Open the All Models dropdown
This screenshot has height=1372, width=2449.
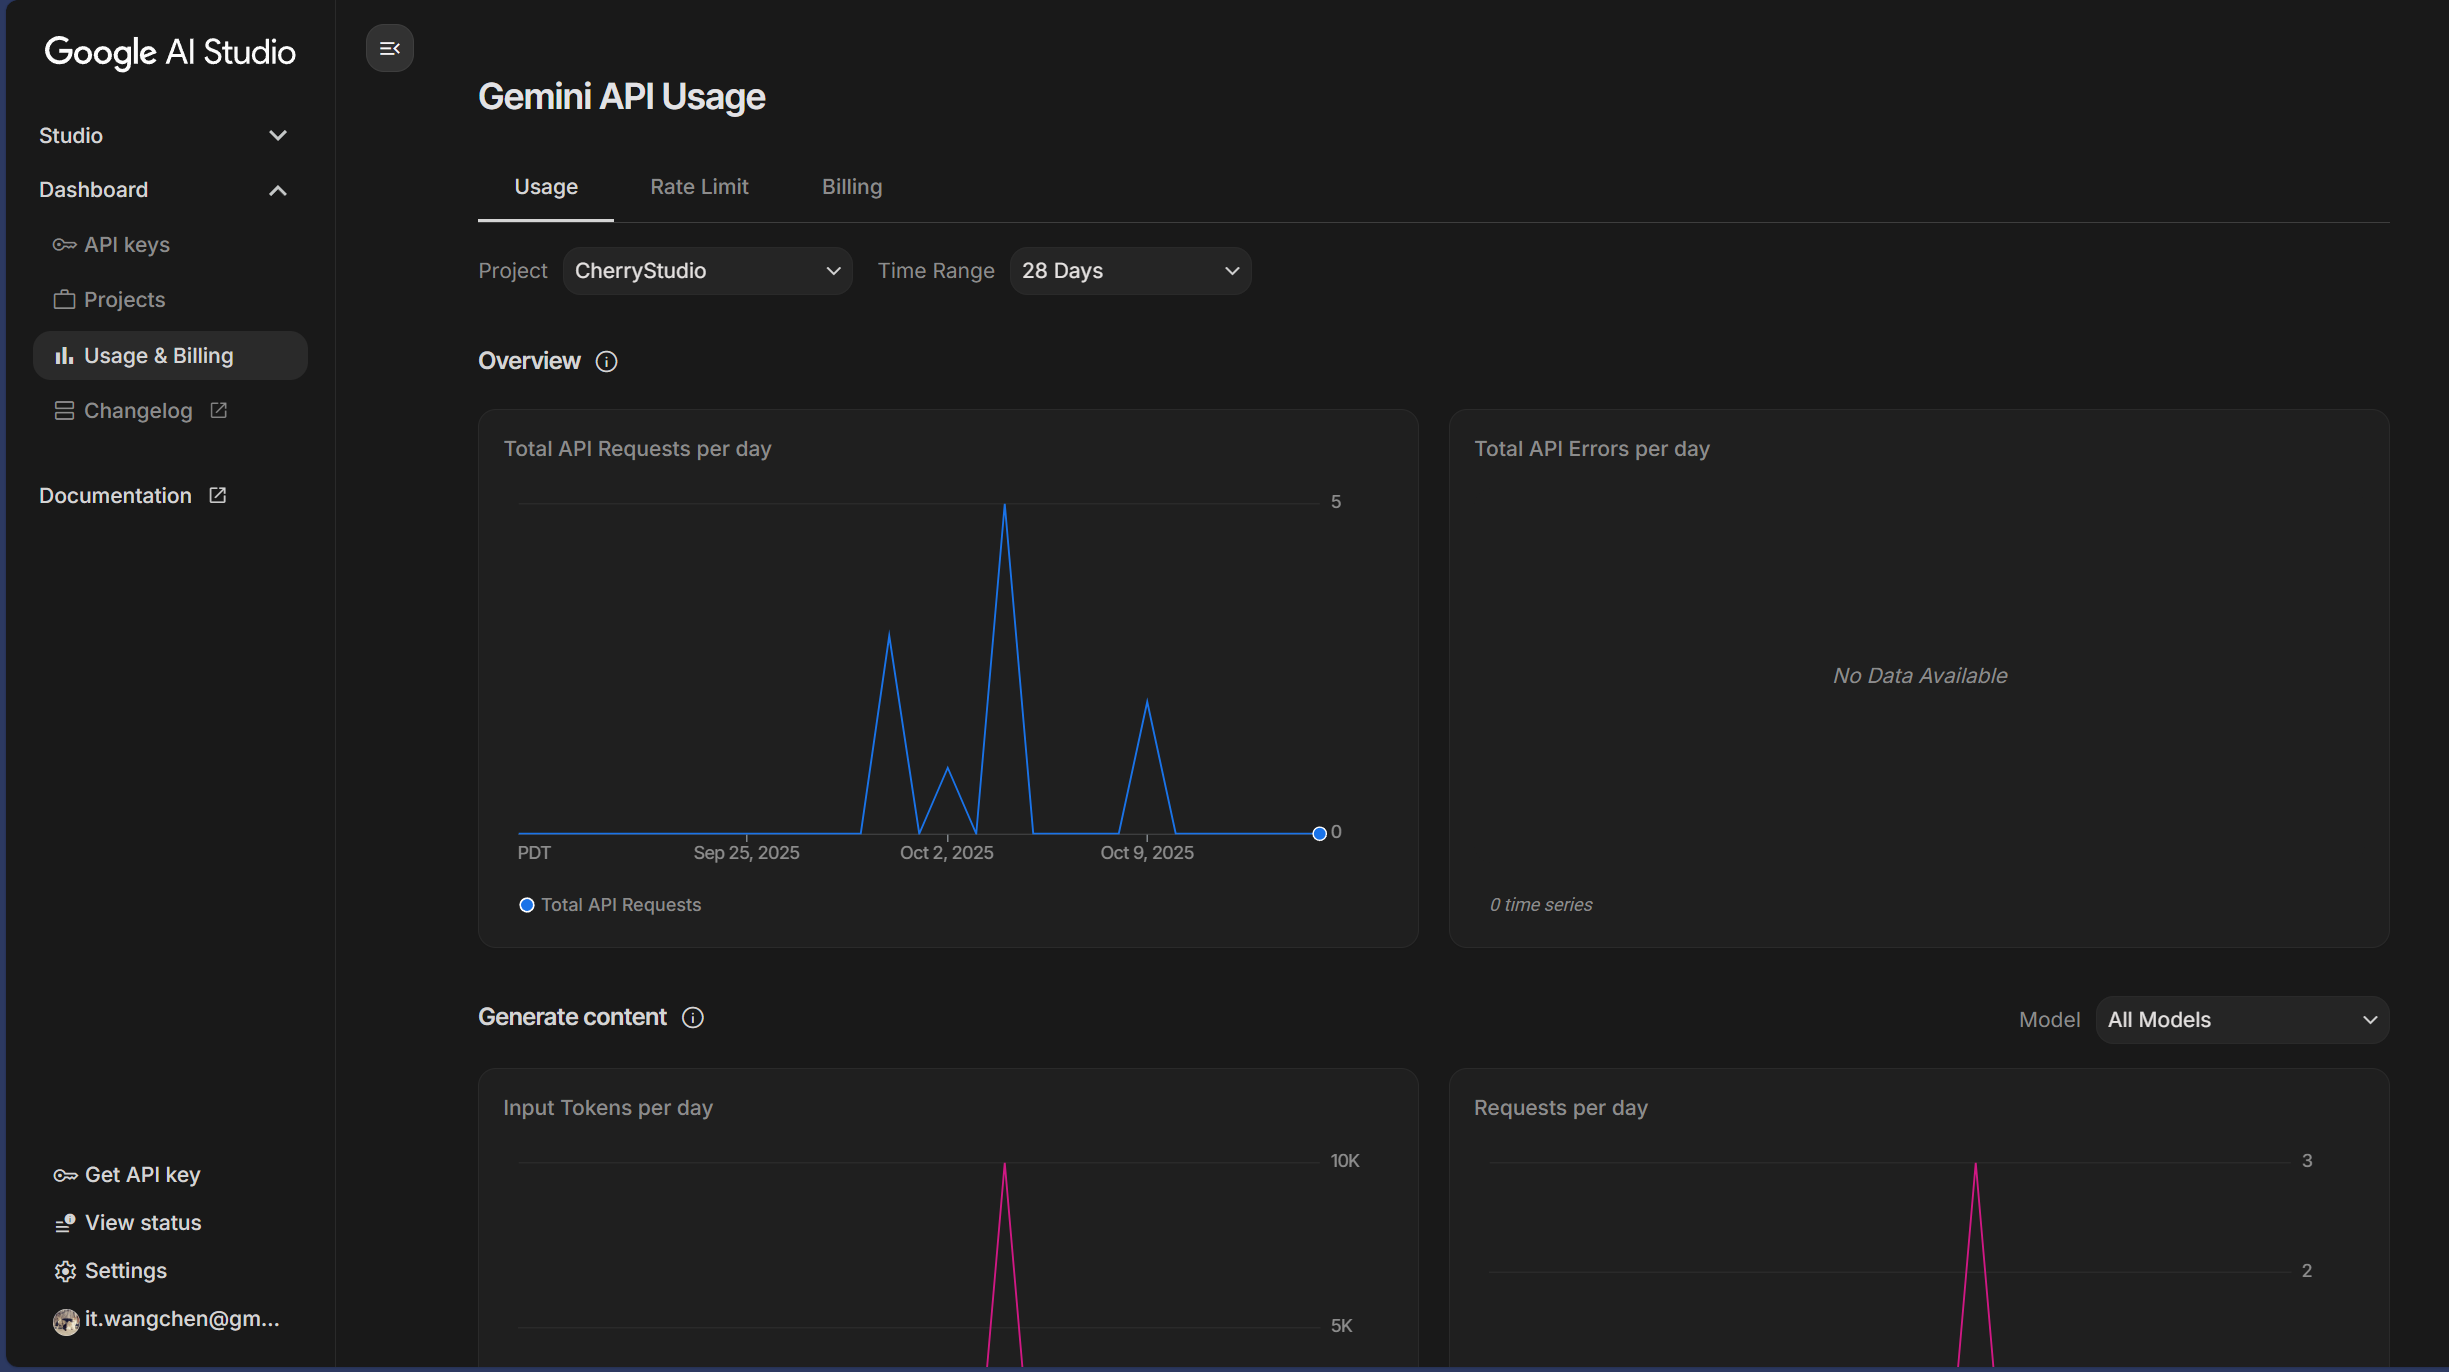[2242, 1020]
